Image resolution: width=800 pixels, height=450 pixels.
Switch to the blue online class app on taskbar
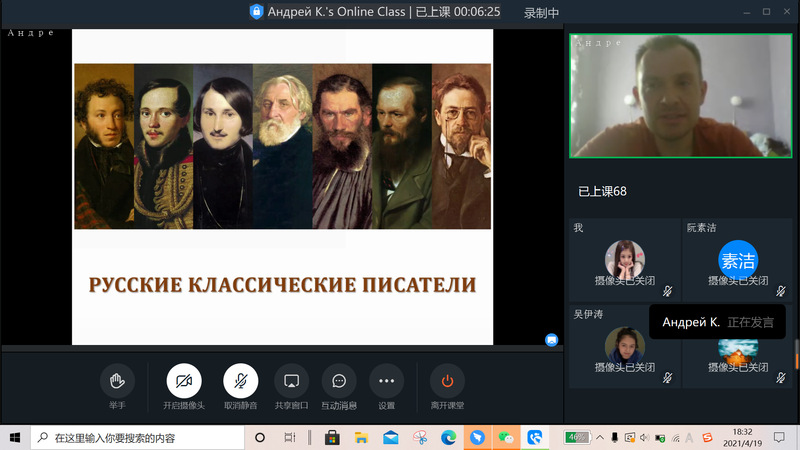[534, 438]
